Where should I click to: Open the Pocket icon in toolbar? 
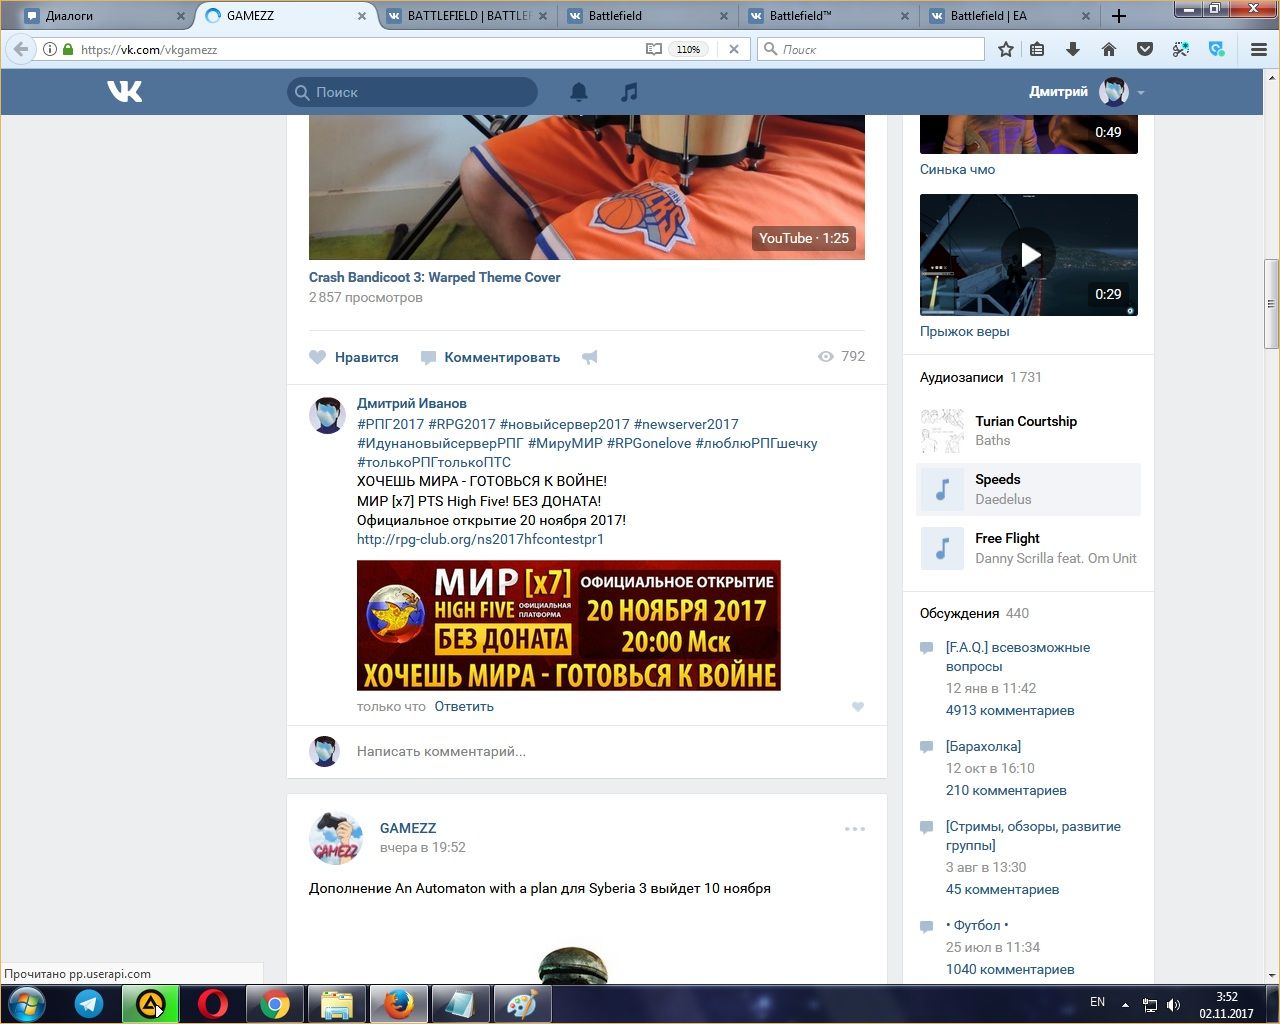(x=1145, y=49)
